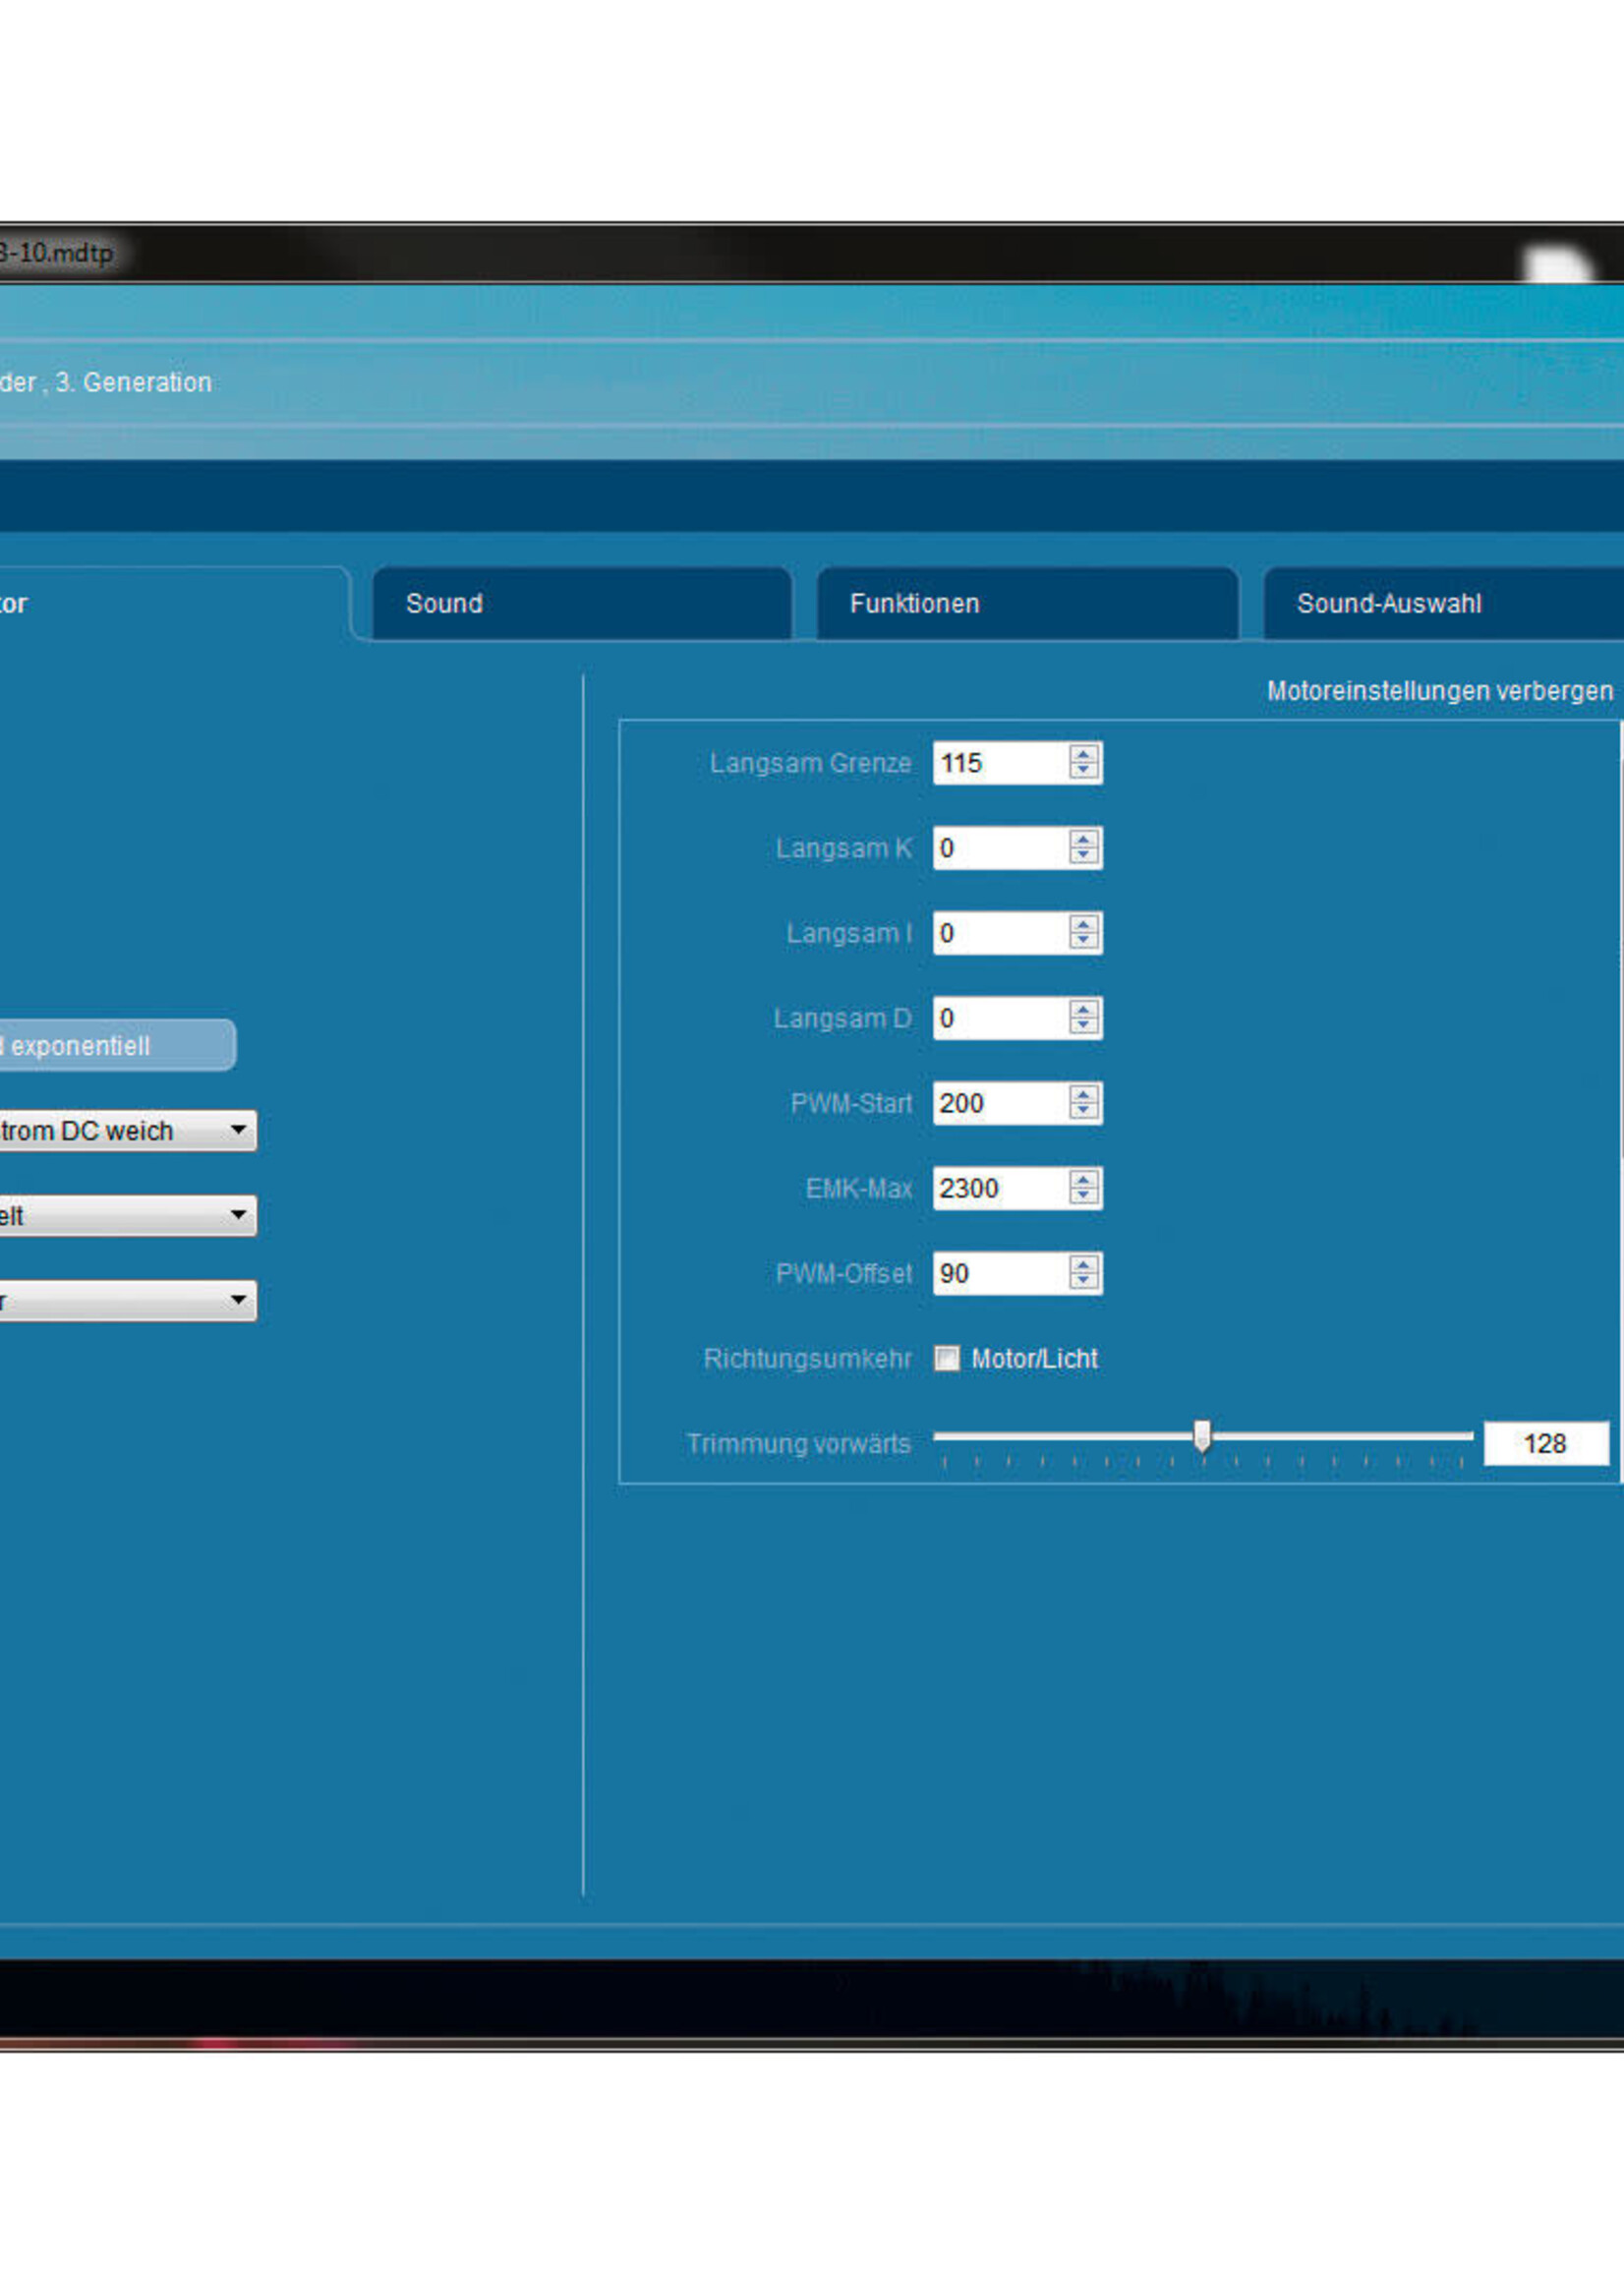Click the Trimmung vorwärts slider handle
The height and width of the screenshot is (2274, 1624).
(x=1202, y=1436)
